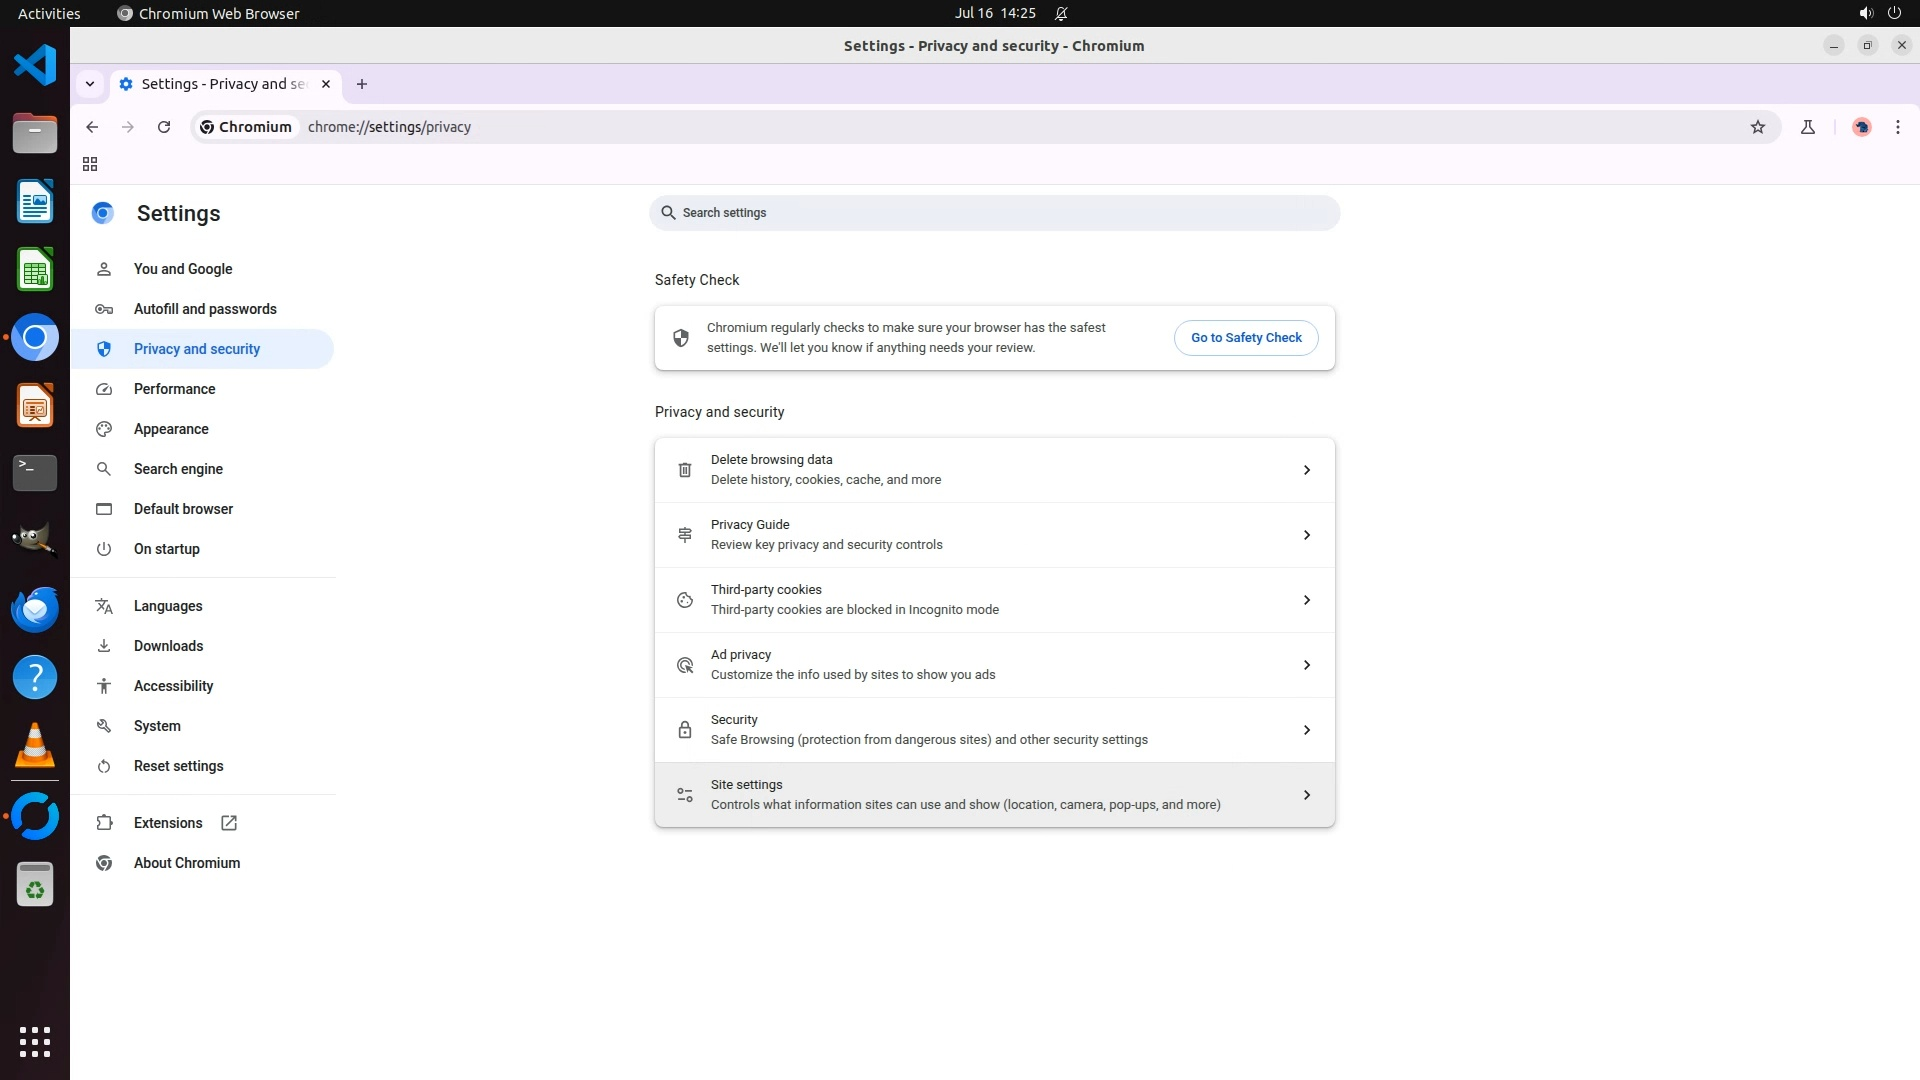The height and width of the screenshot is (1080, 1920).
Task: Open the system volume indicator
Action: click(1865, 13)
